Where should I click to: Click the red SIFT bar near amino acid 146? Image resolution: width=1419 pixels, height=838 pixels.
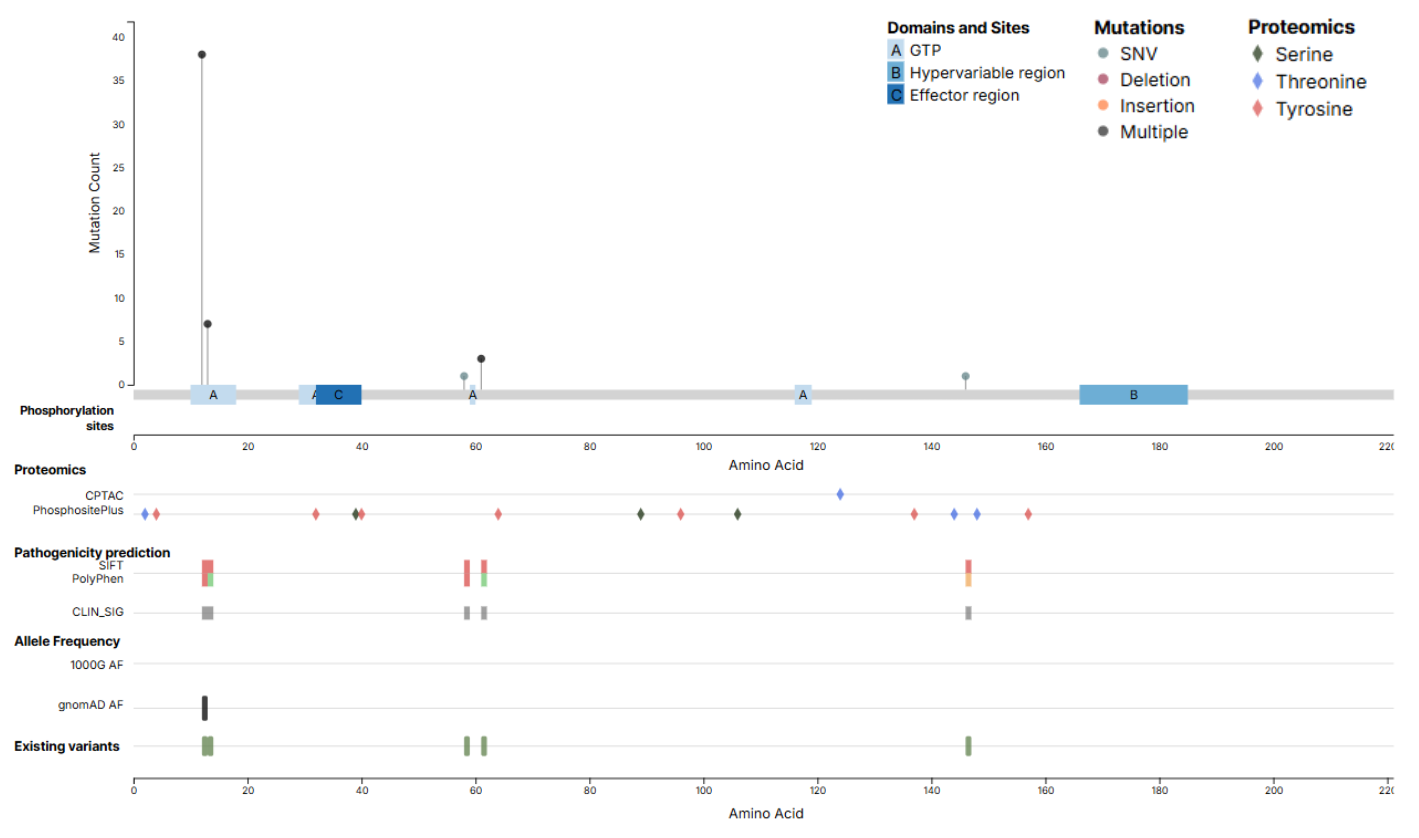point(968,566)
